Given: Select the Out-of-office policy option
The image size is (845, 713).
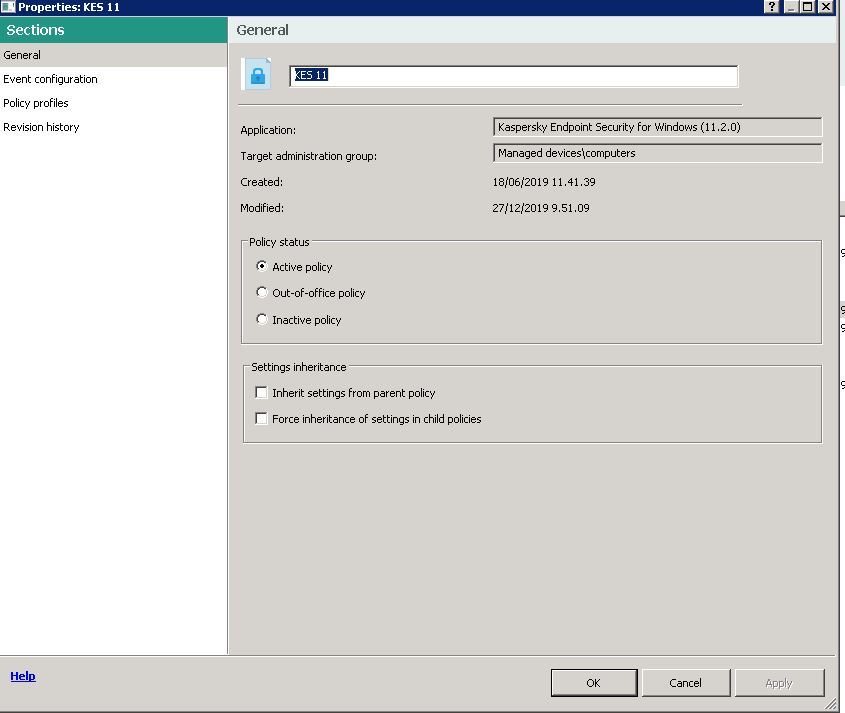Looking at the screenshot, I should click(262, 292).
